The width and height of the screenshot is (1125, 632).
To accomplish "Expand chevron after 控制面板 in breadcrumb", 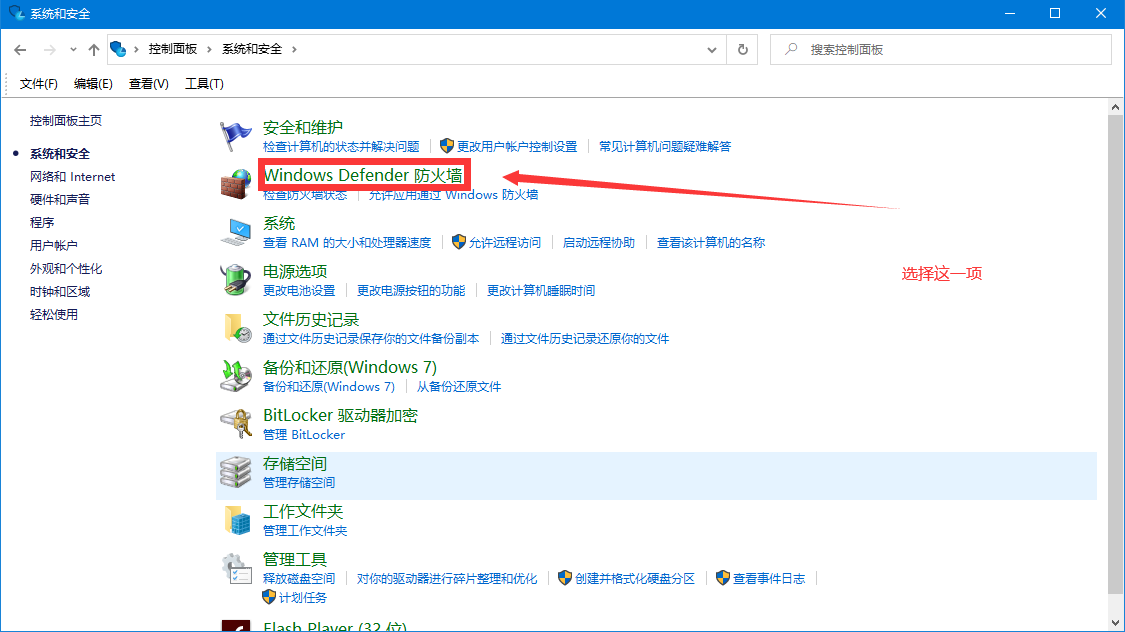I will click(x=209, y=49).
